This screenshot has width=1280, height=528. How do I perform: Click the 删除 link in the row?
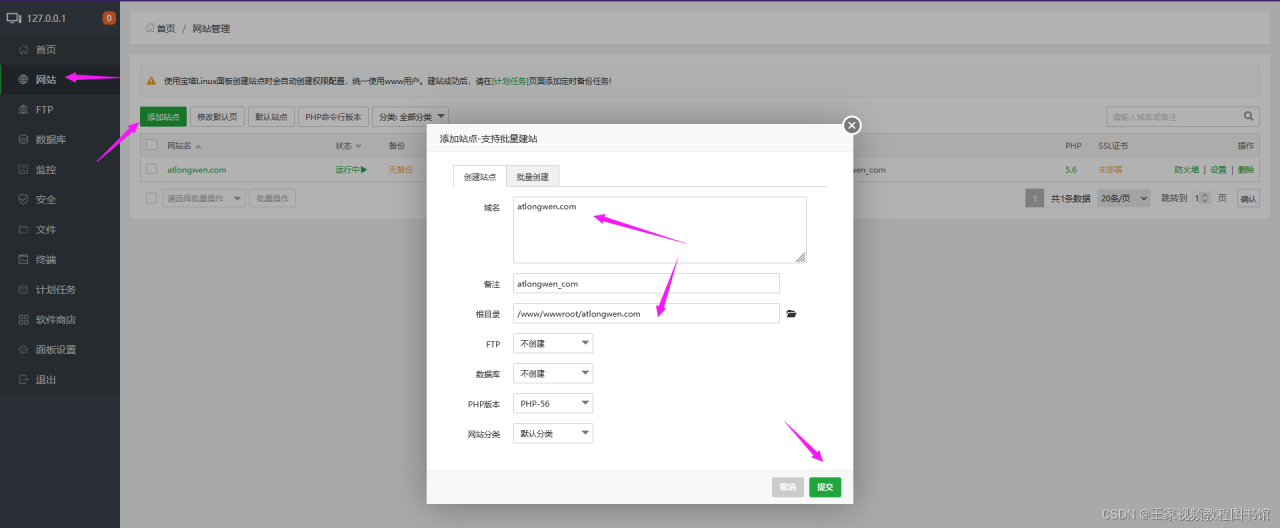click(x=1246, y=169)
